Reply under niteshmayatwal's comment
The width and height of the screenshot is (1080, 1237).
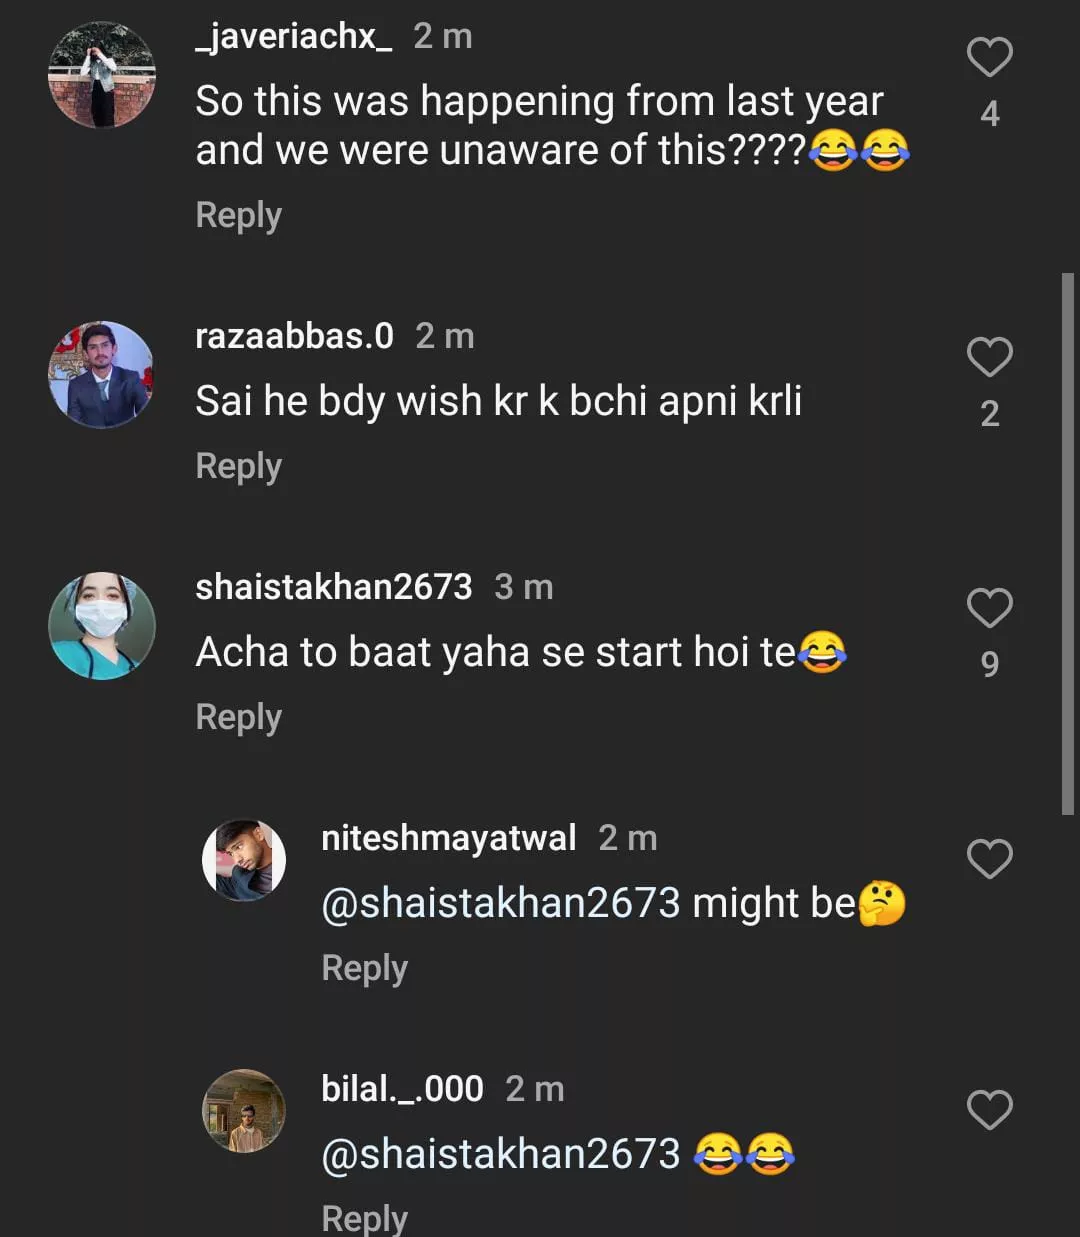pos(364,968)
